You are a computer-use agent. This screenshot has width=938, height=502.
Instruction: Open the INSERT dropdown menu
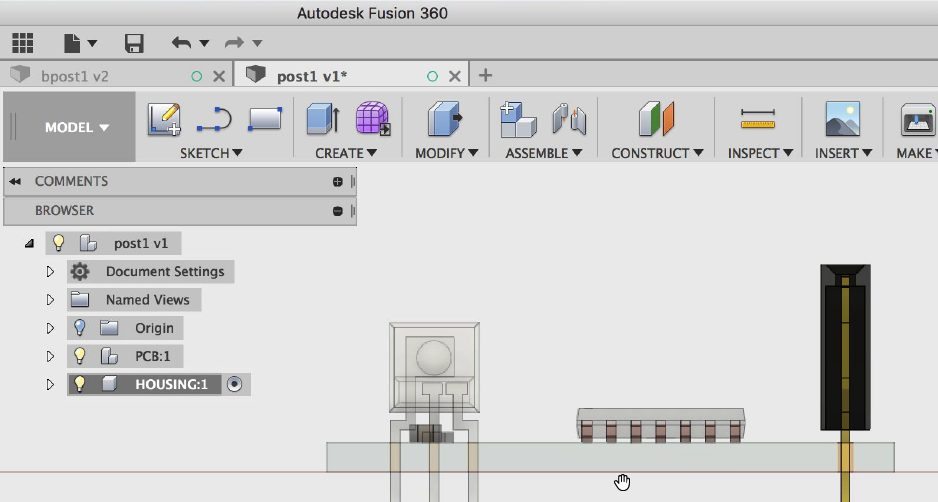(x=843, y=153)
